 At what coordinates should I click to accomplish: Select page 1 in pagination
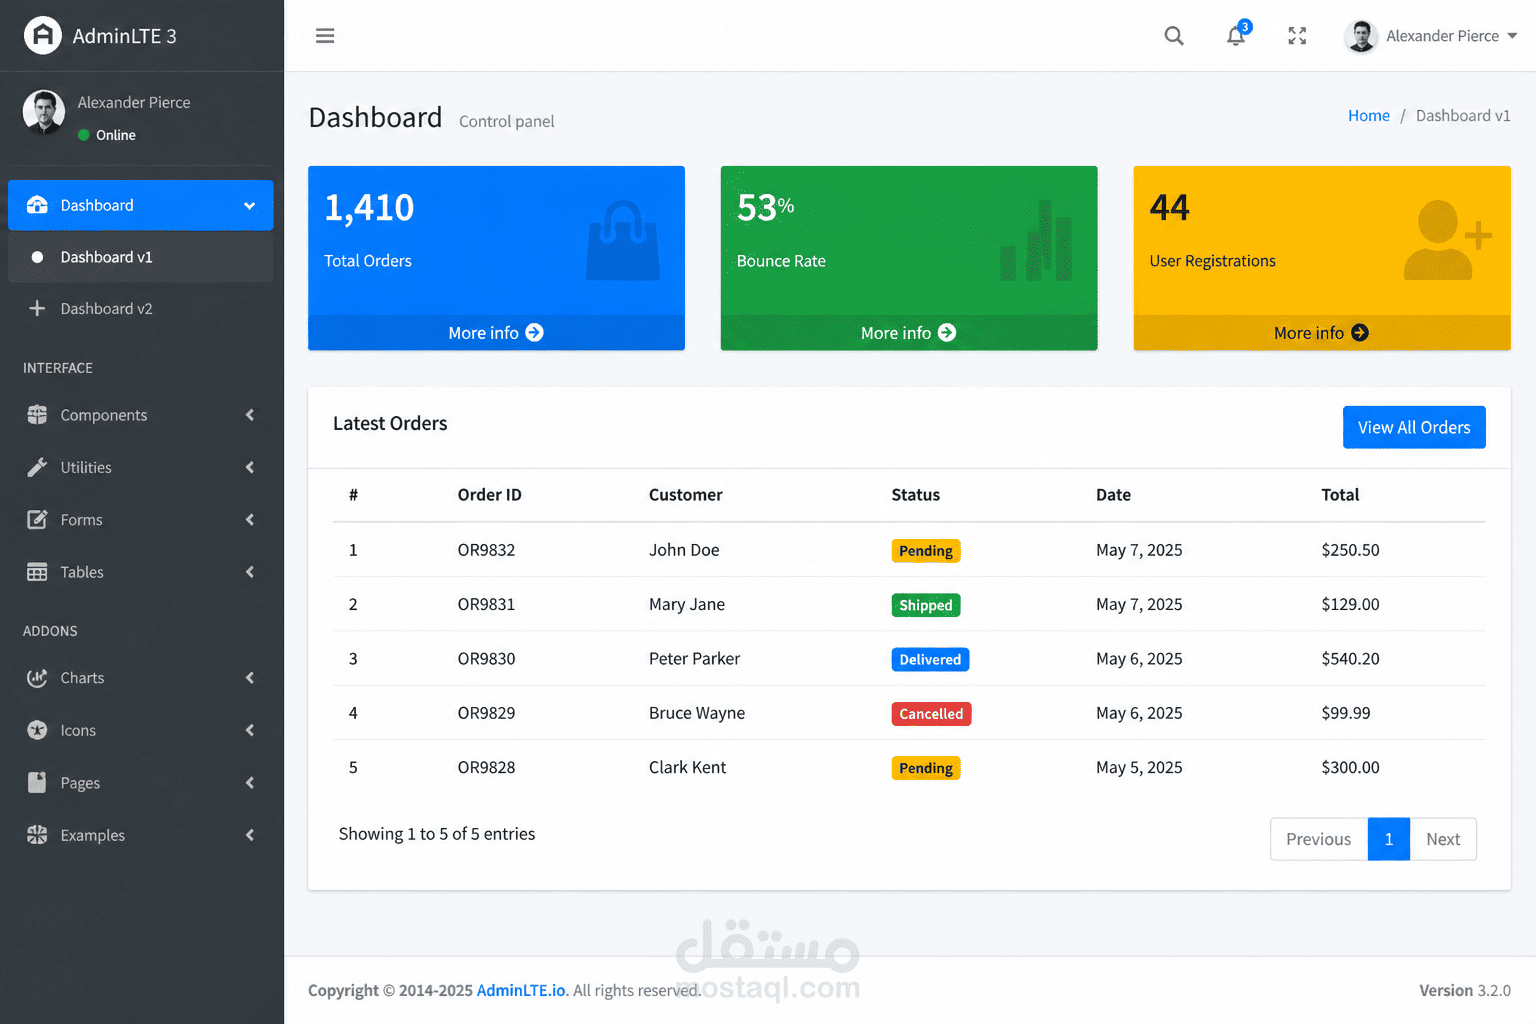[x=1389, y=839]
